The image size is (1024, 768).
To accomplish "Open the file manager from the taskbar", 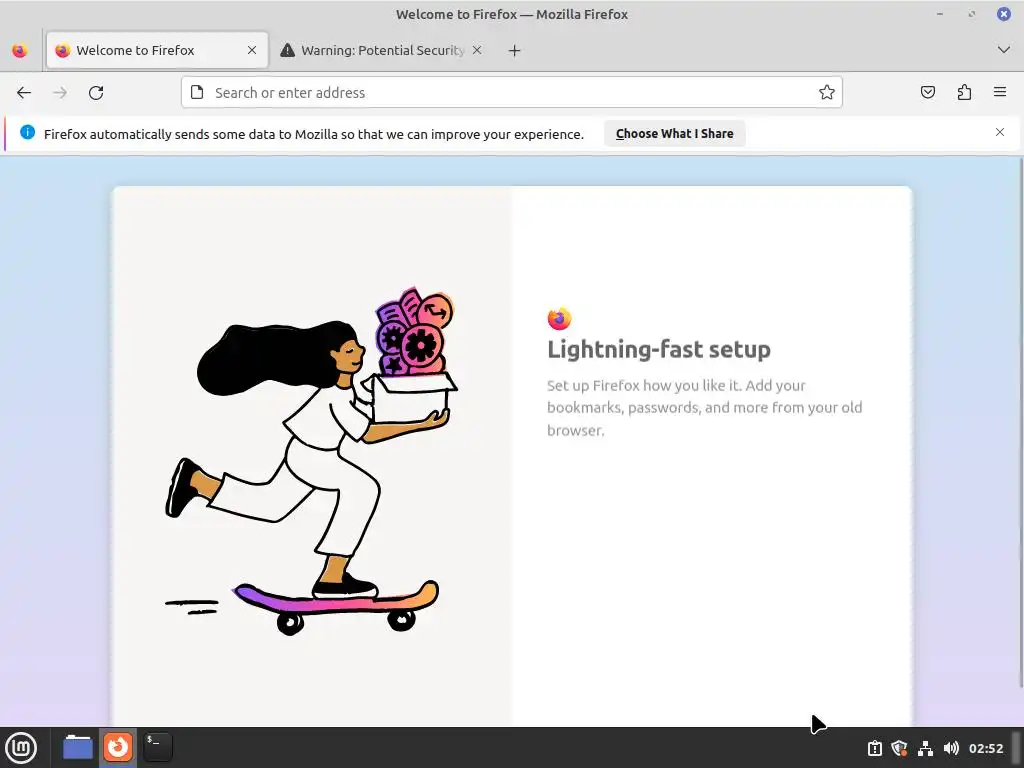I will click(x=78, y=747).
